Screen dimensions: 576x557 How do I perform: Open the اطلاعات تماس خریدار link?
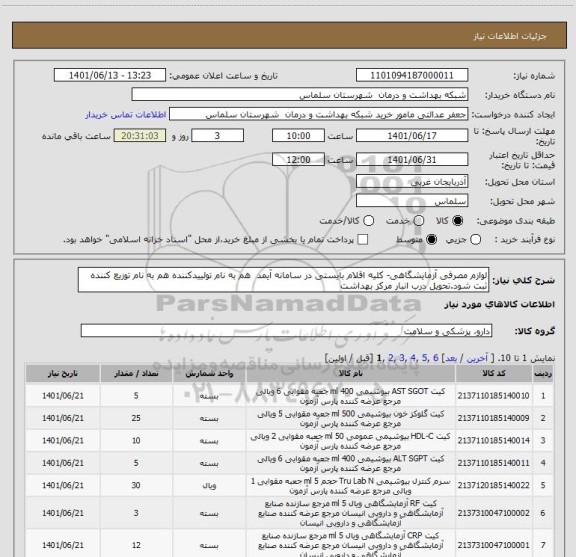[126, 115]
